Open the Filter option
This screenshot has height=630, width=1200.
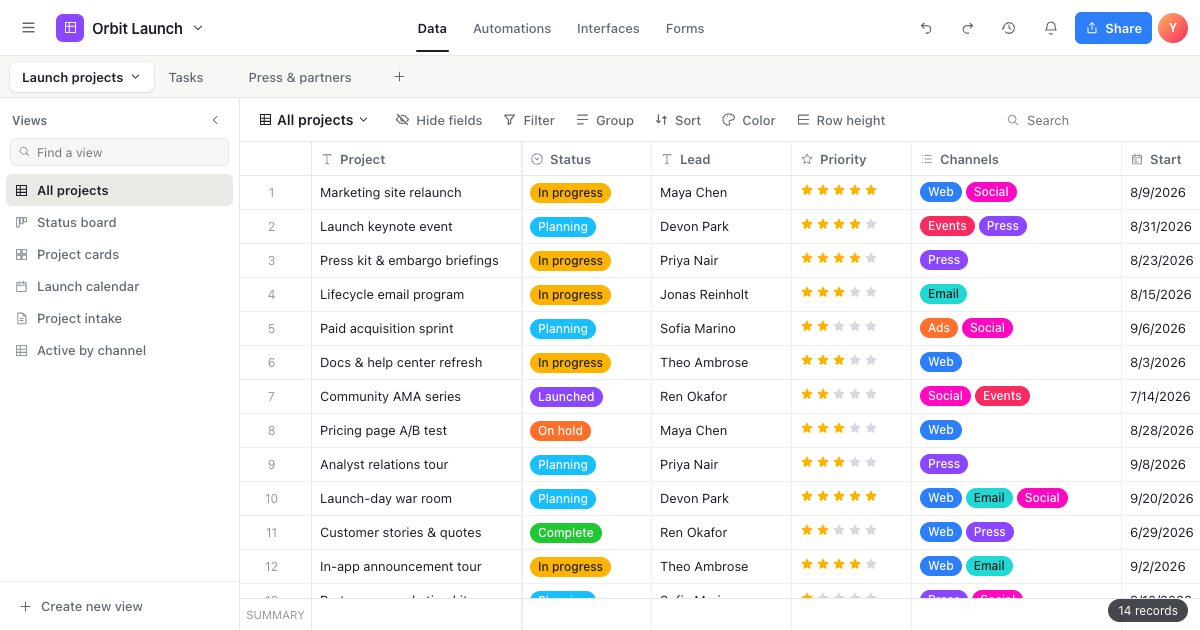tap(529, 120)
